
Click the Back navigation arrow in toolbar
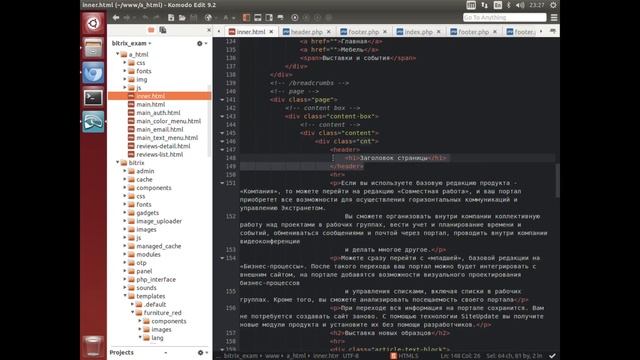pyautogui.click(x=116, y=18)
